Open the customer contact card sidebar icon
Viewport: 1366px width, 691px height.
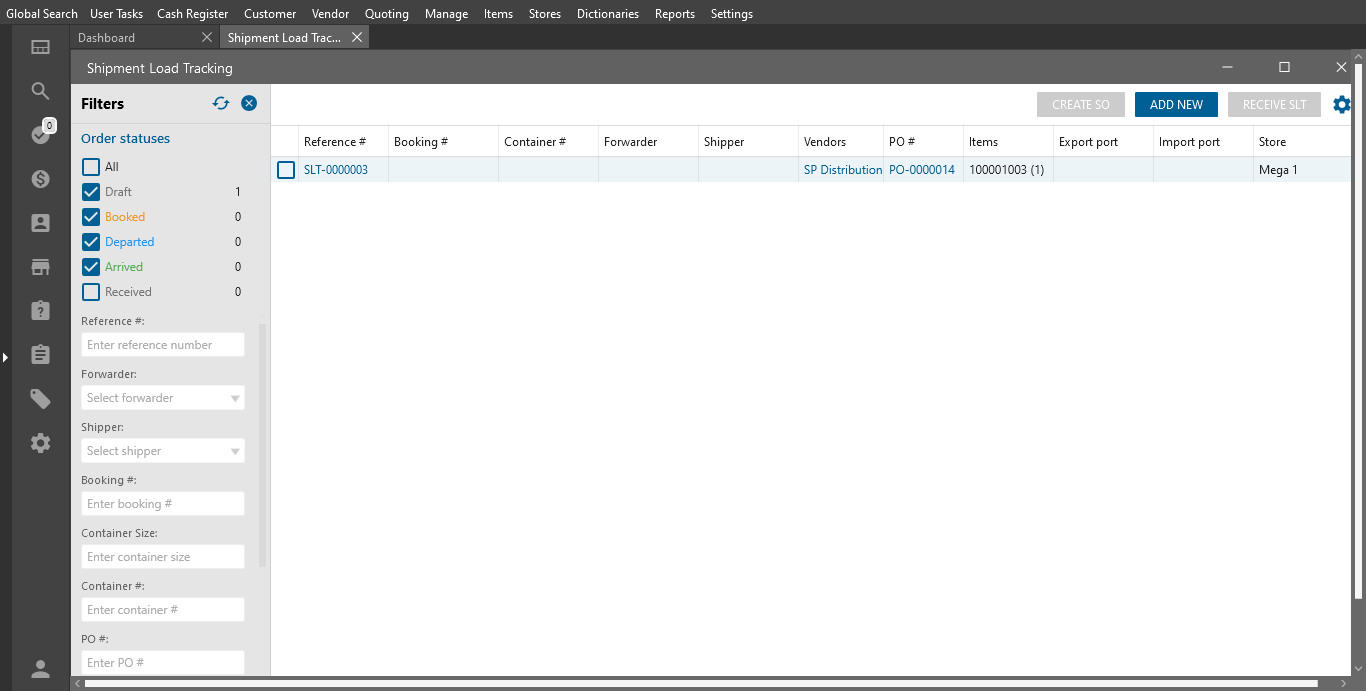pyautogui.click(x=40, y=223)
